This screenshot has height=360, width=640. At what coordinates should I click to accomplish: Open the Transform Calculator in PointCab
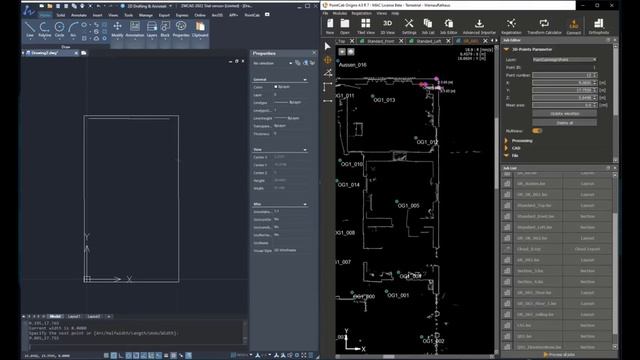coord(544,27)
